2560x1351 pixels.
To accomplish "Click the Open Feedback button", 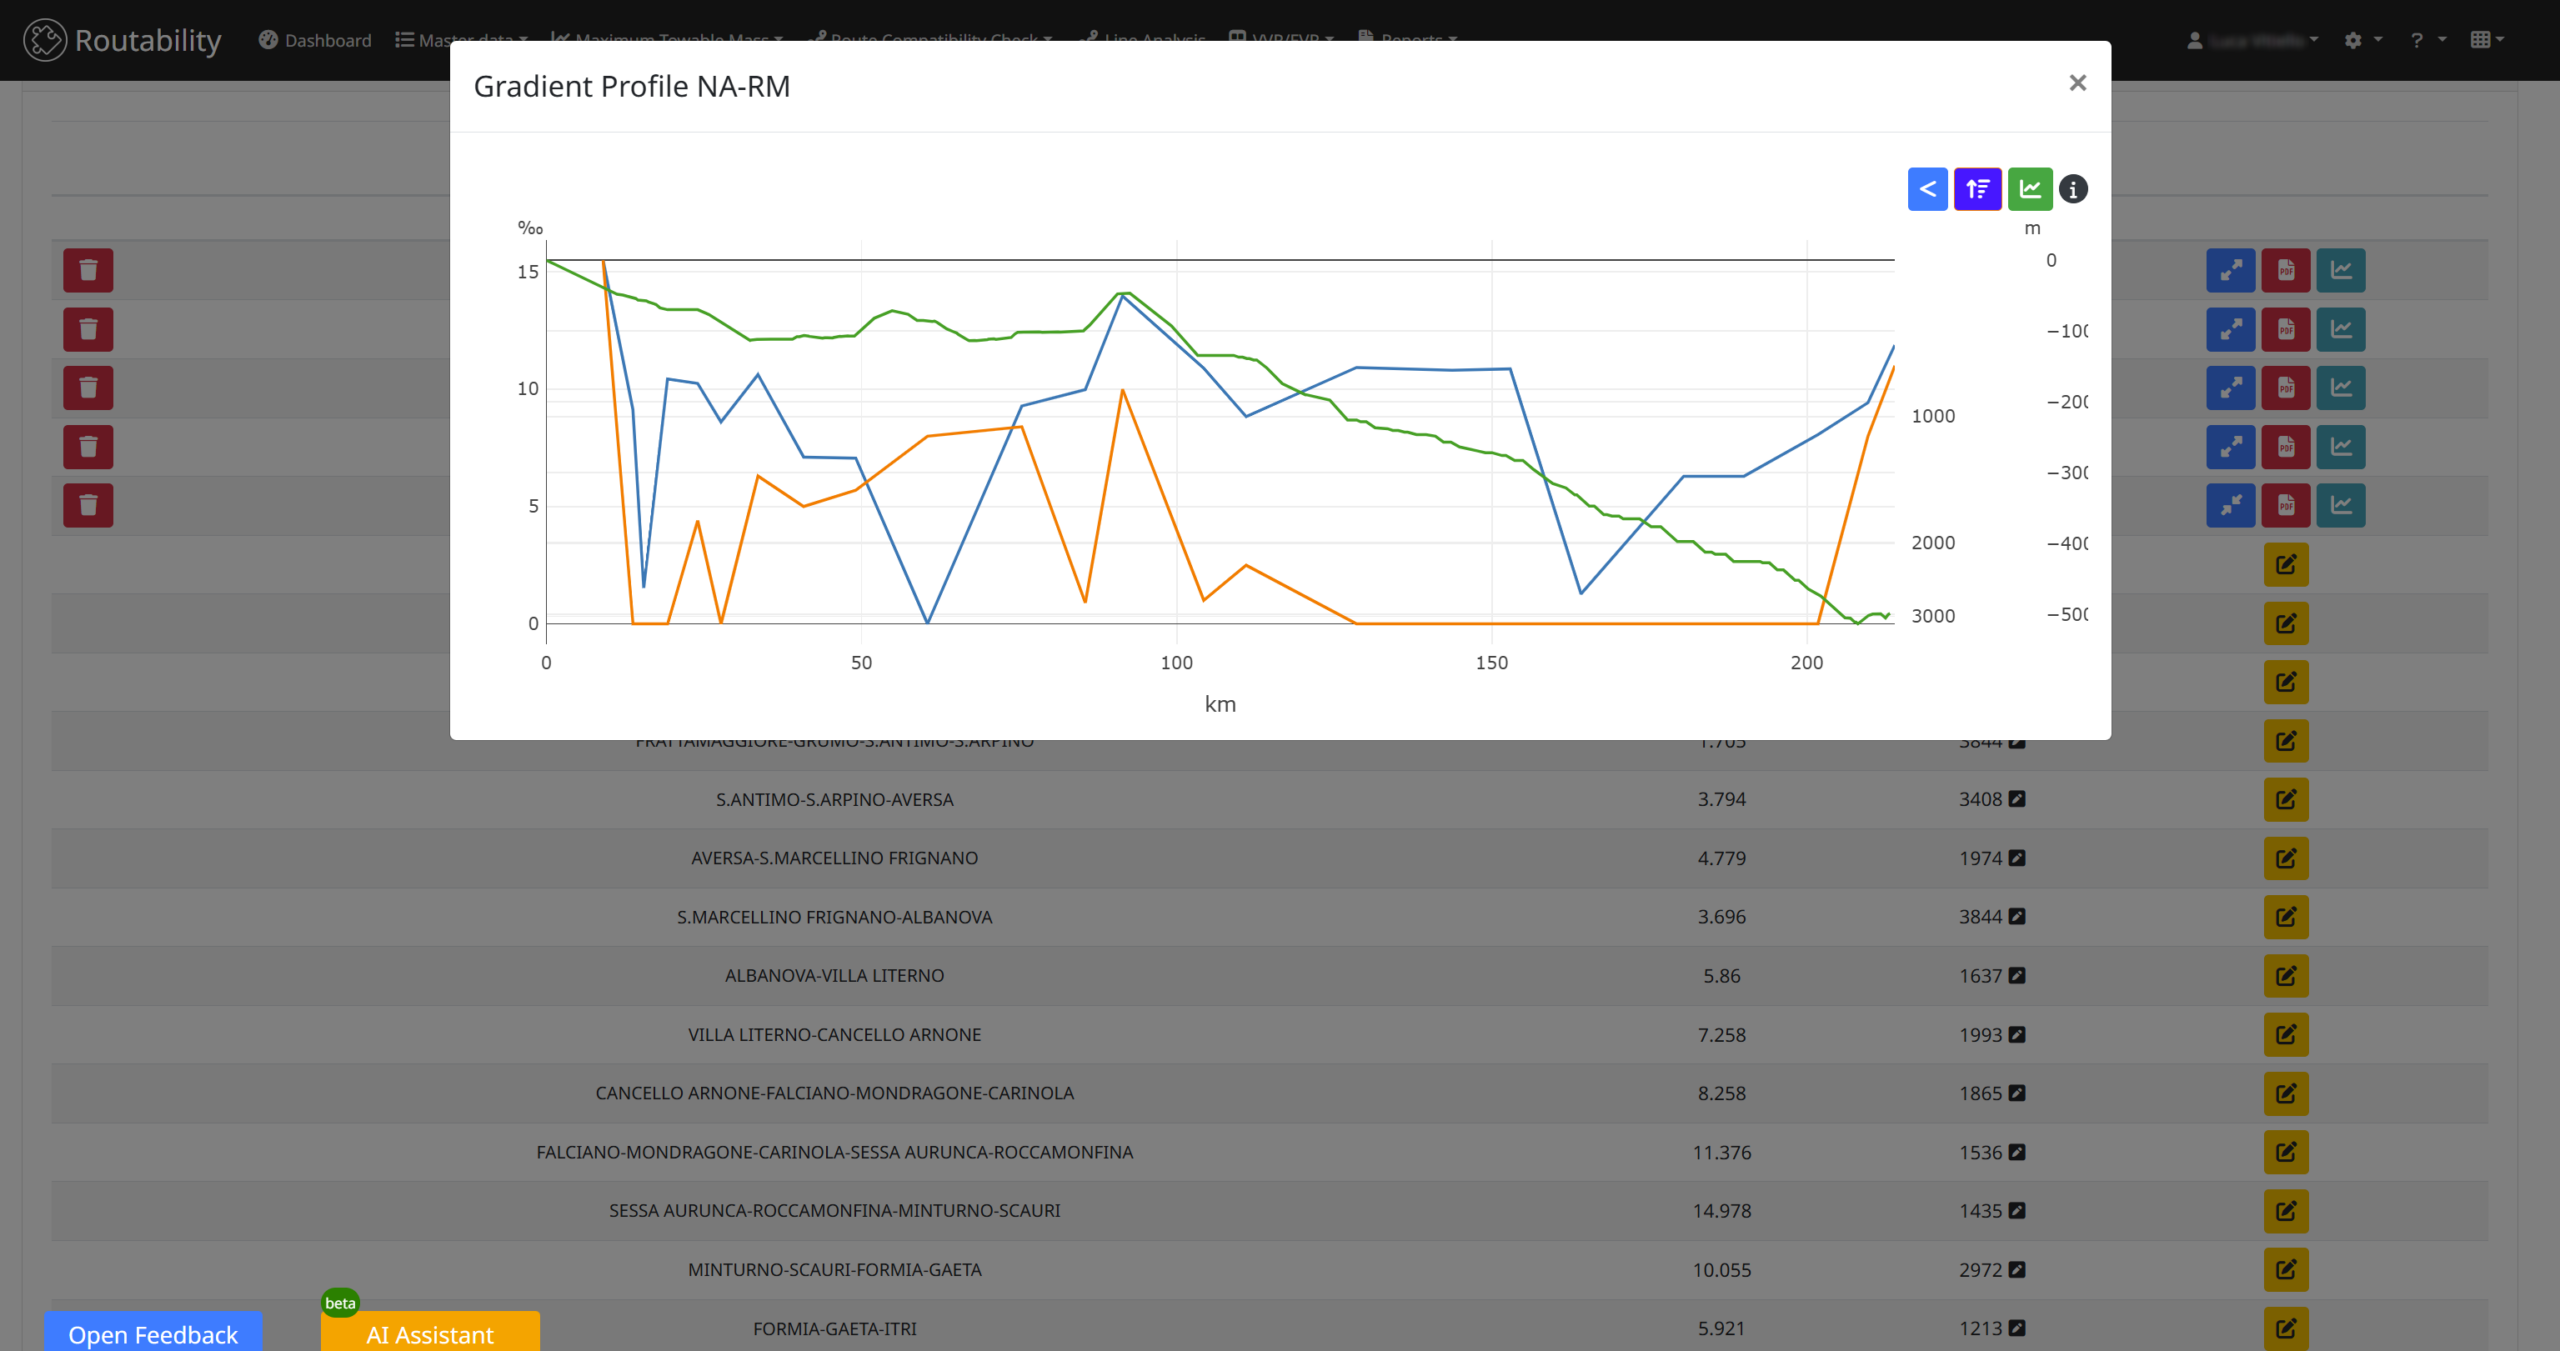I will click(x=153, y=1333).
